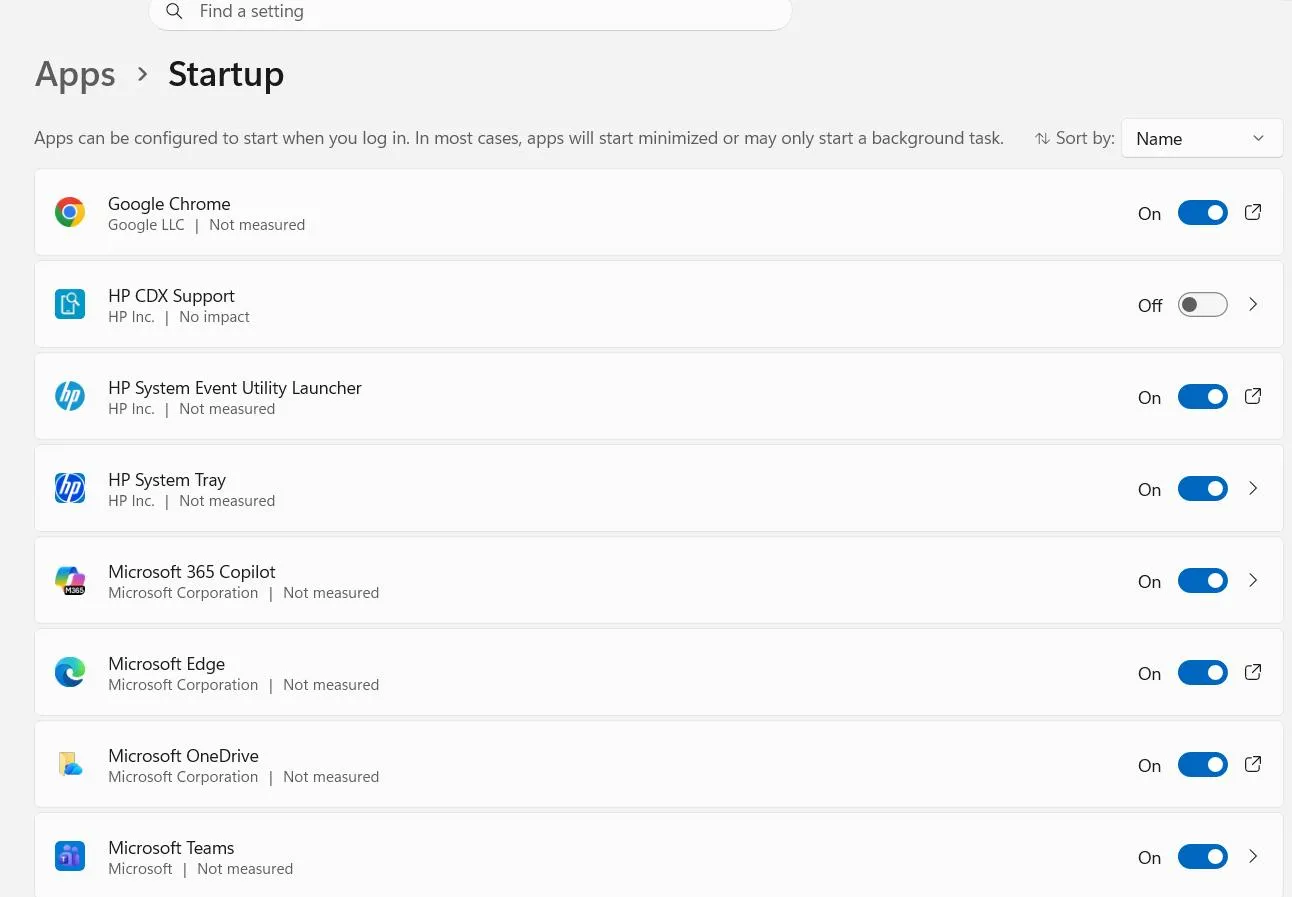Click the HP System Tray app icon
Image resolution: width=1292 pixels, height=897 pixels.
click(x=70, y=488)
